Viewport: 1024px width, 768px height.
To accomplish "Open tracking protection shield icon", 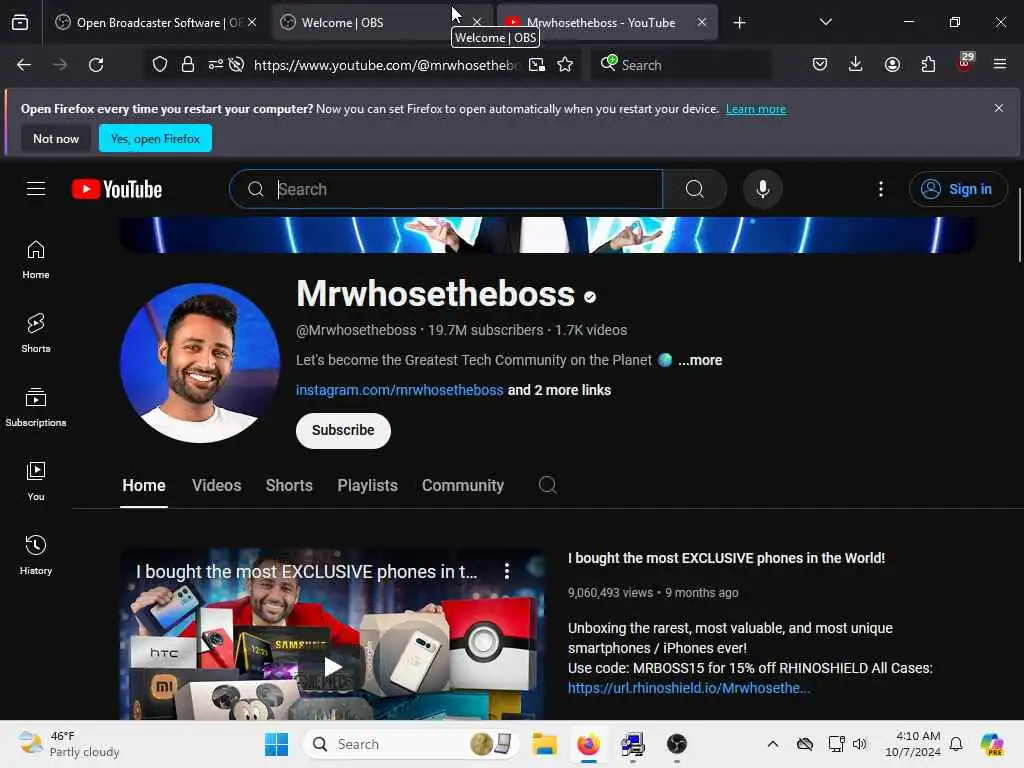I will (160, 65).
